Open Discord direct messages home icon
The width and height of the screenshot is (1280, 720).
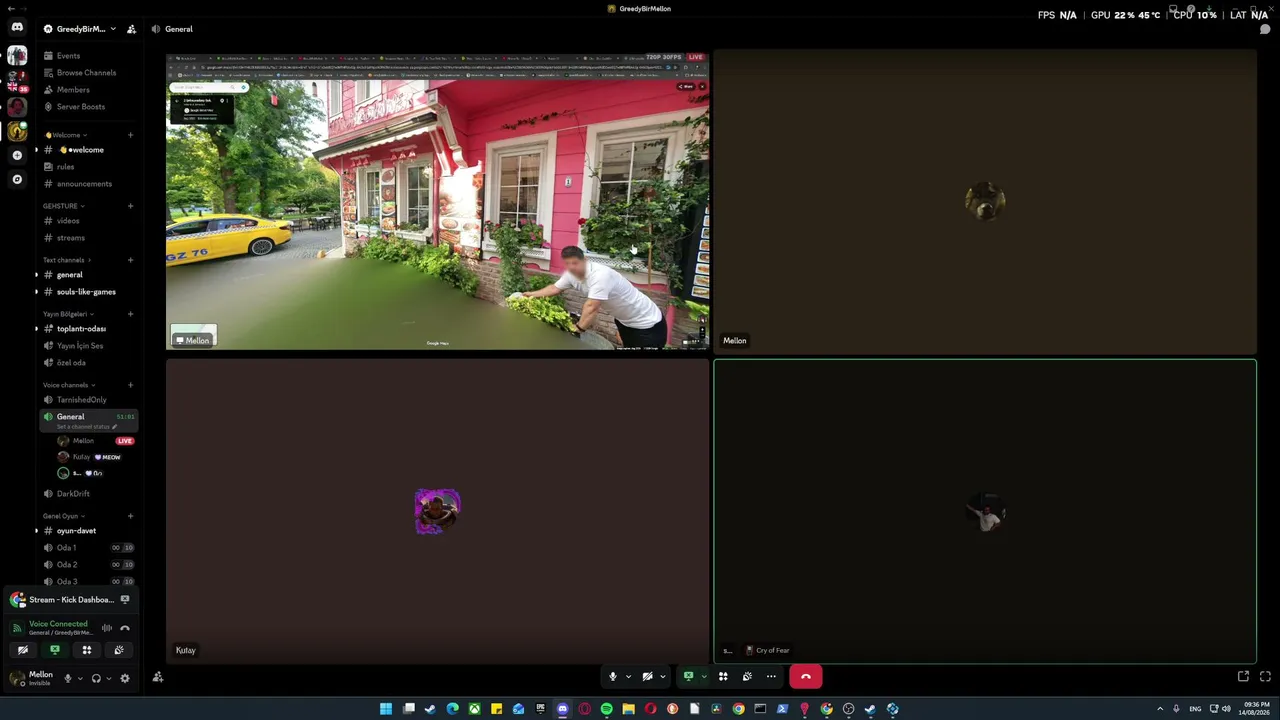tap(17, 27)
